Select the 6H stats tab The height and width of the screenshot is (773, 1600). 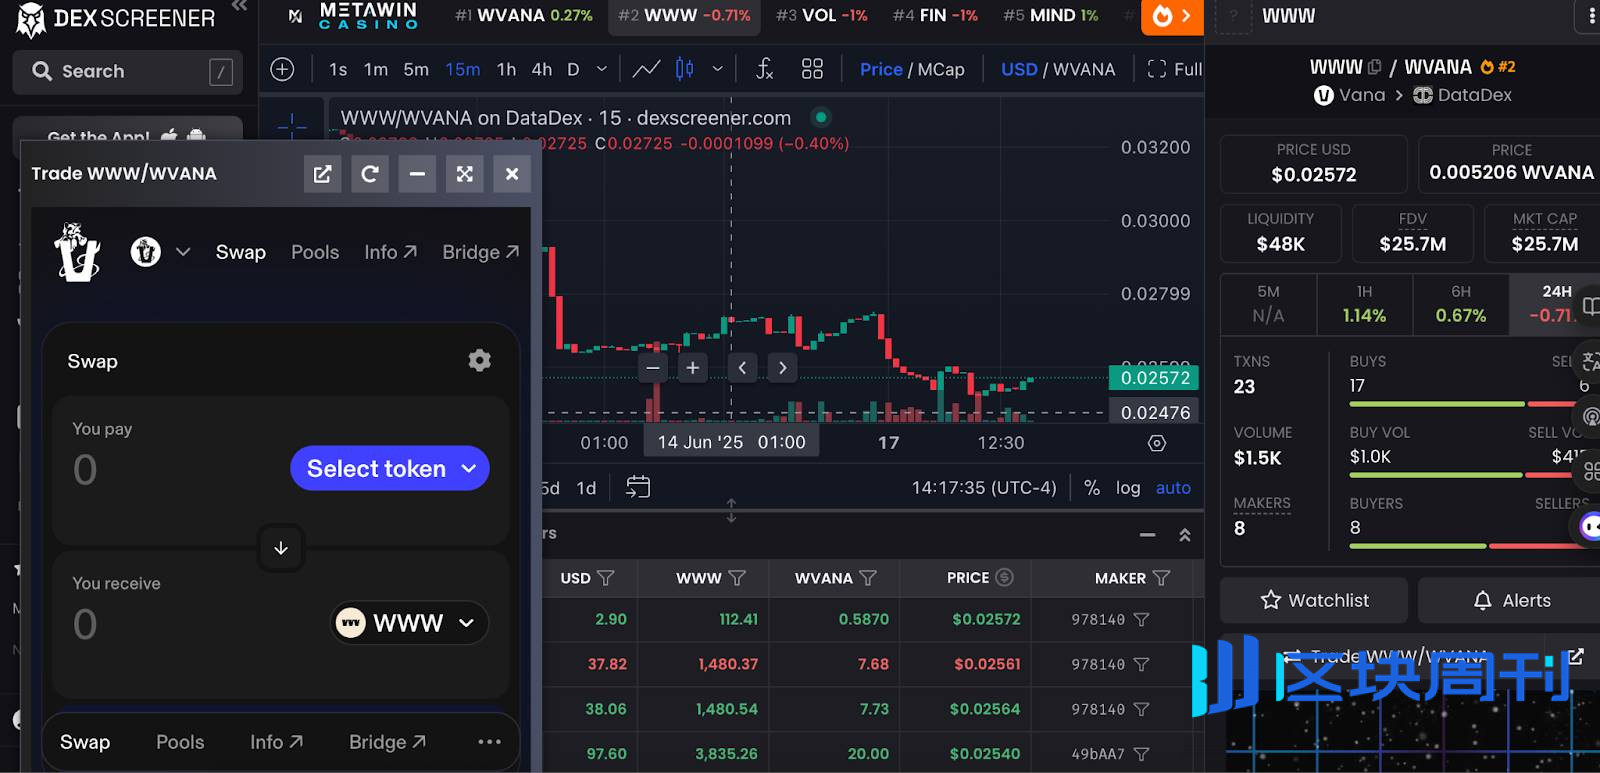pyautogui.click(x=1461, y=304)
